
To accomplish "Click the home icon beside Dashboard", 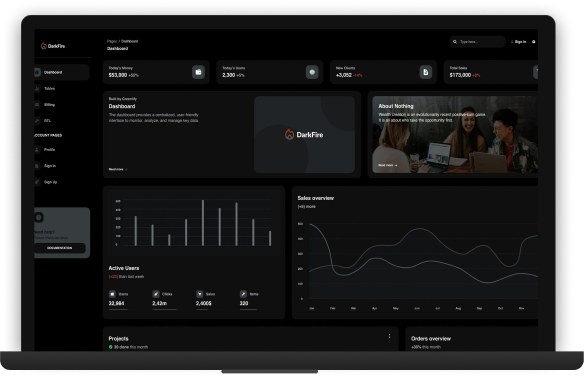I will (37, 72).
